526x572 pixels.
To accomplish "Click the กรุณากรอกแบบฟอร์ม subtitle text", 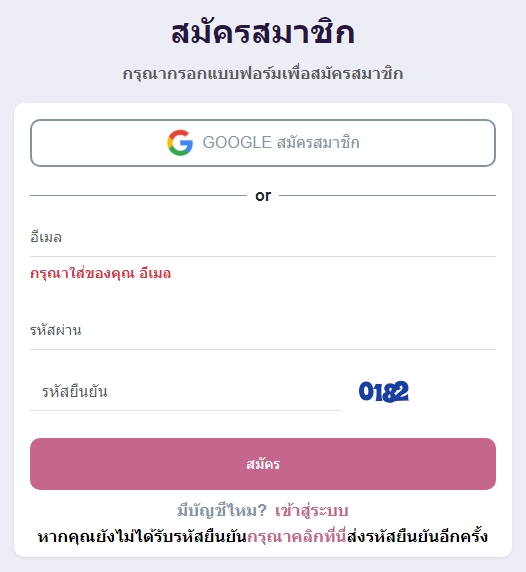I will (263, 74).
